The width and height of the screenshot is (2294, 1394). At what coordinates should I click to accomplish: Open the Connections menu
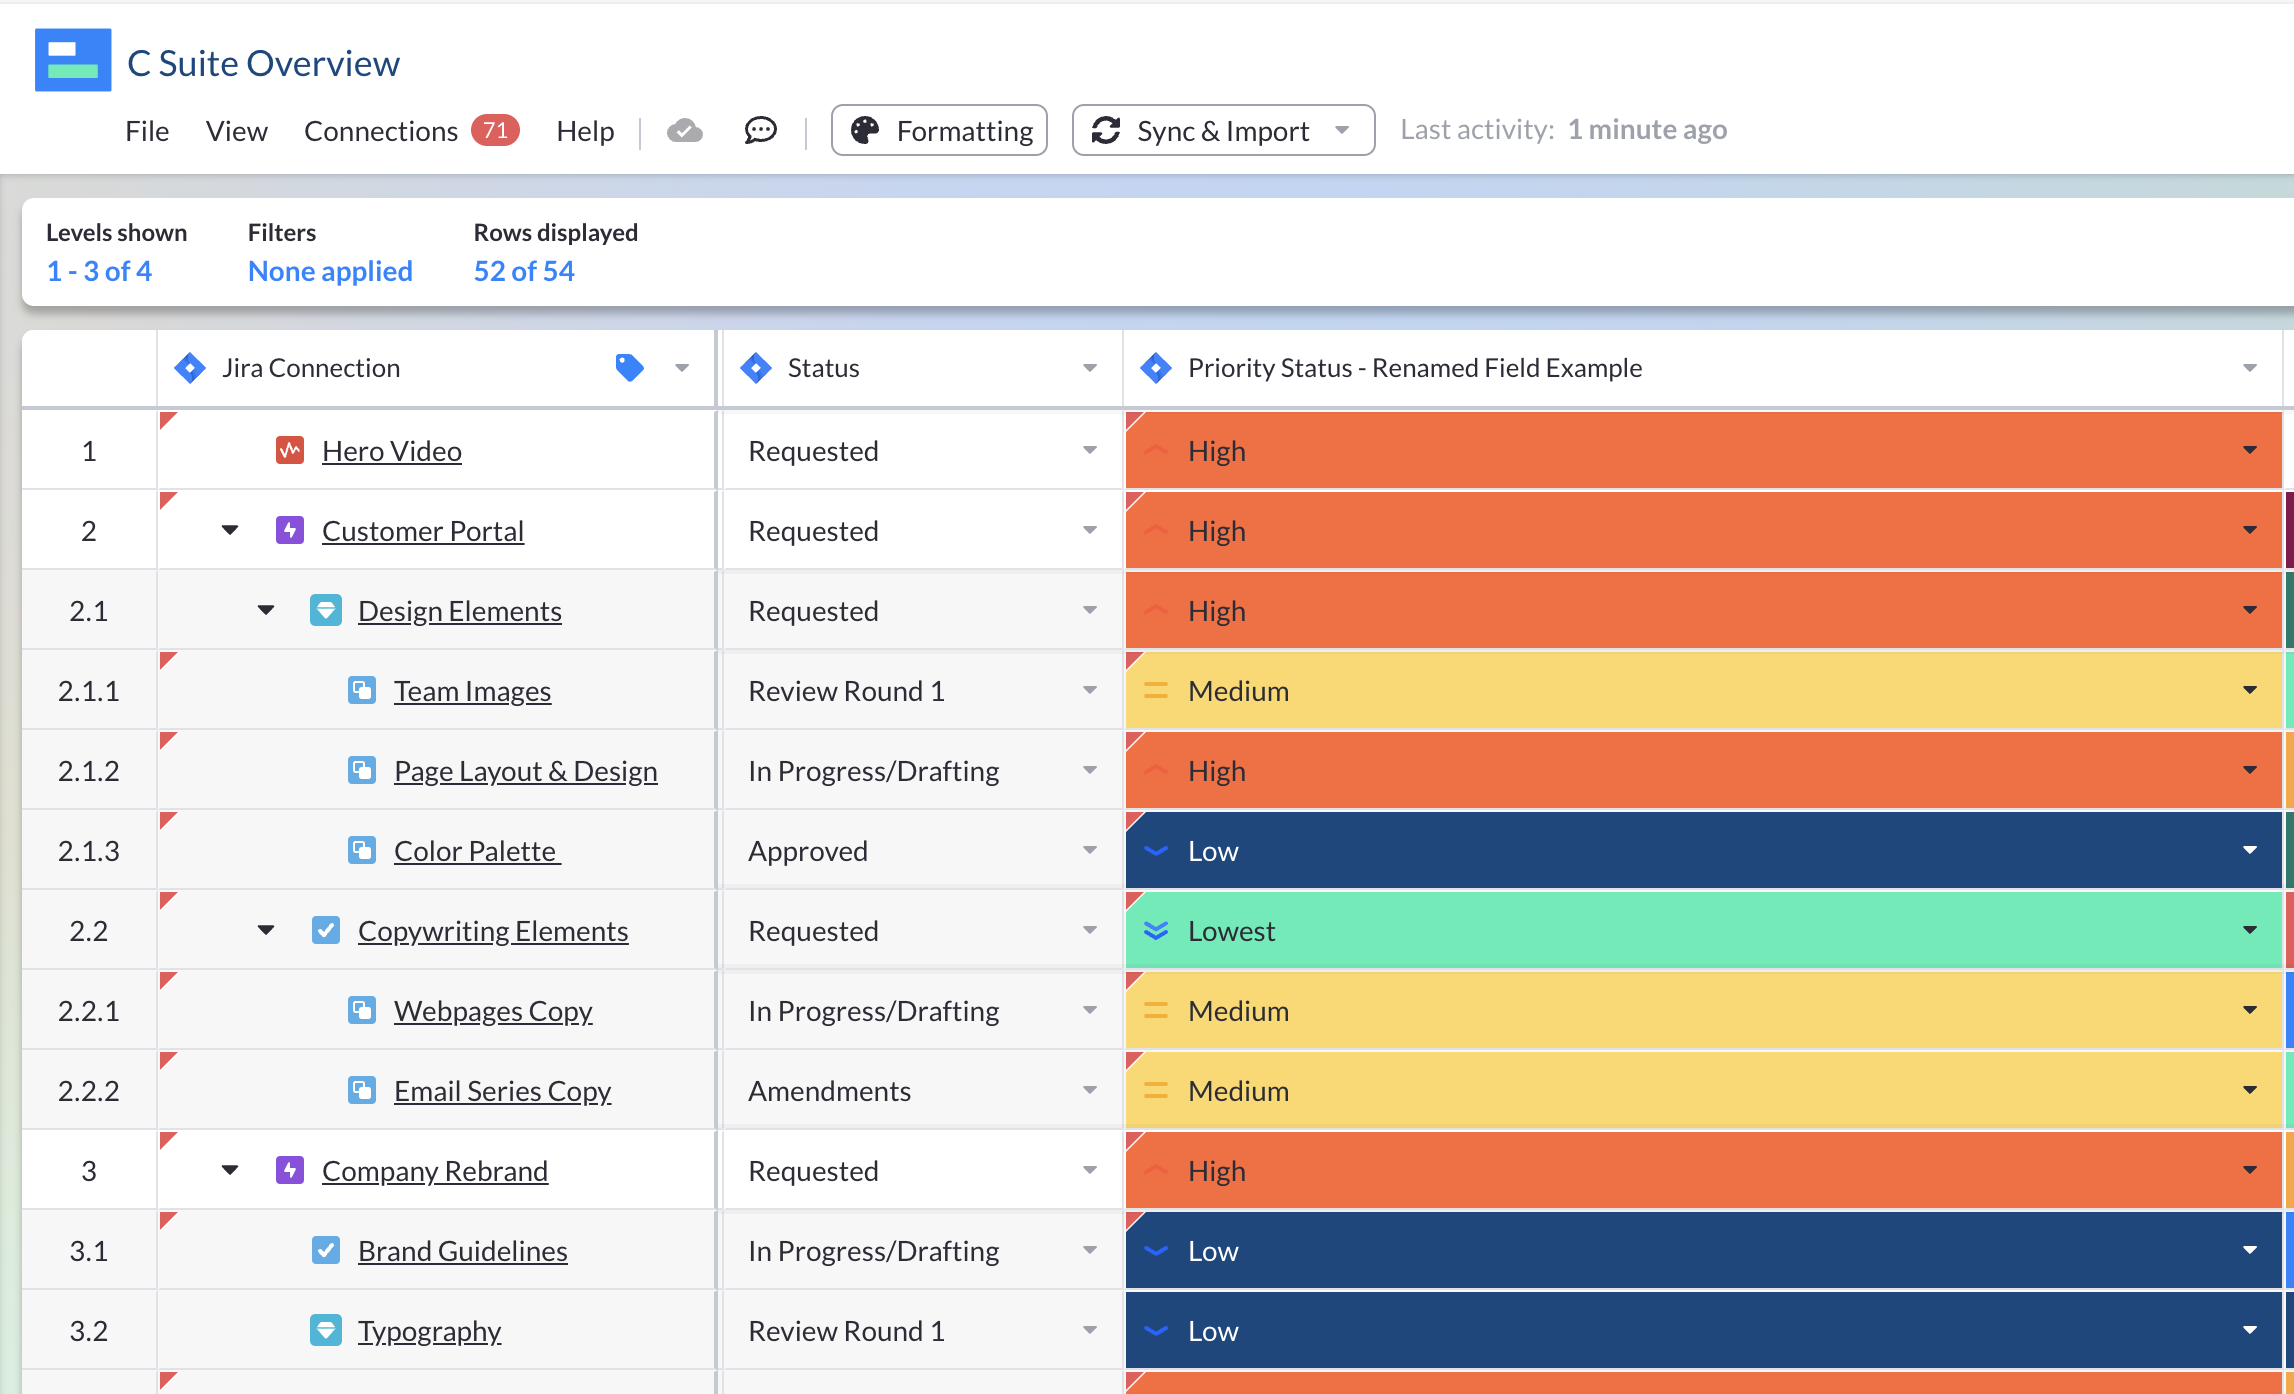(380, 130)
